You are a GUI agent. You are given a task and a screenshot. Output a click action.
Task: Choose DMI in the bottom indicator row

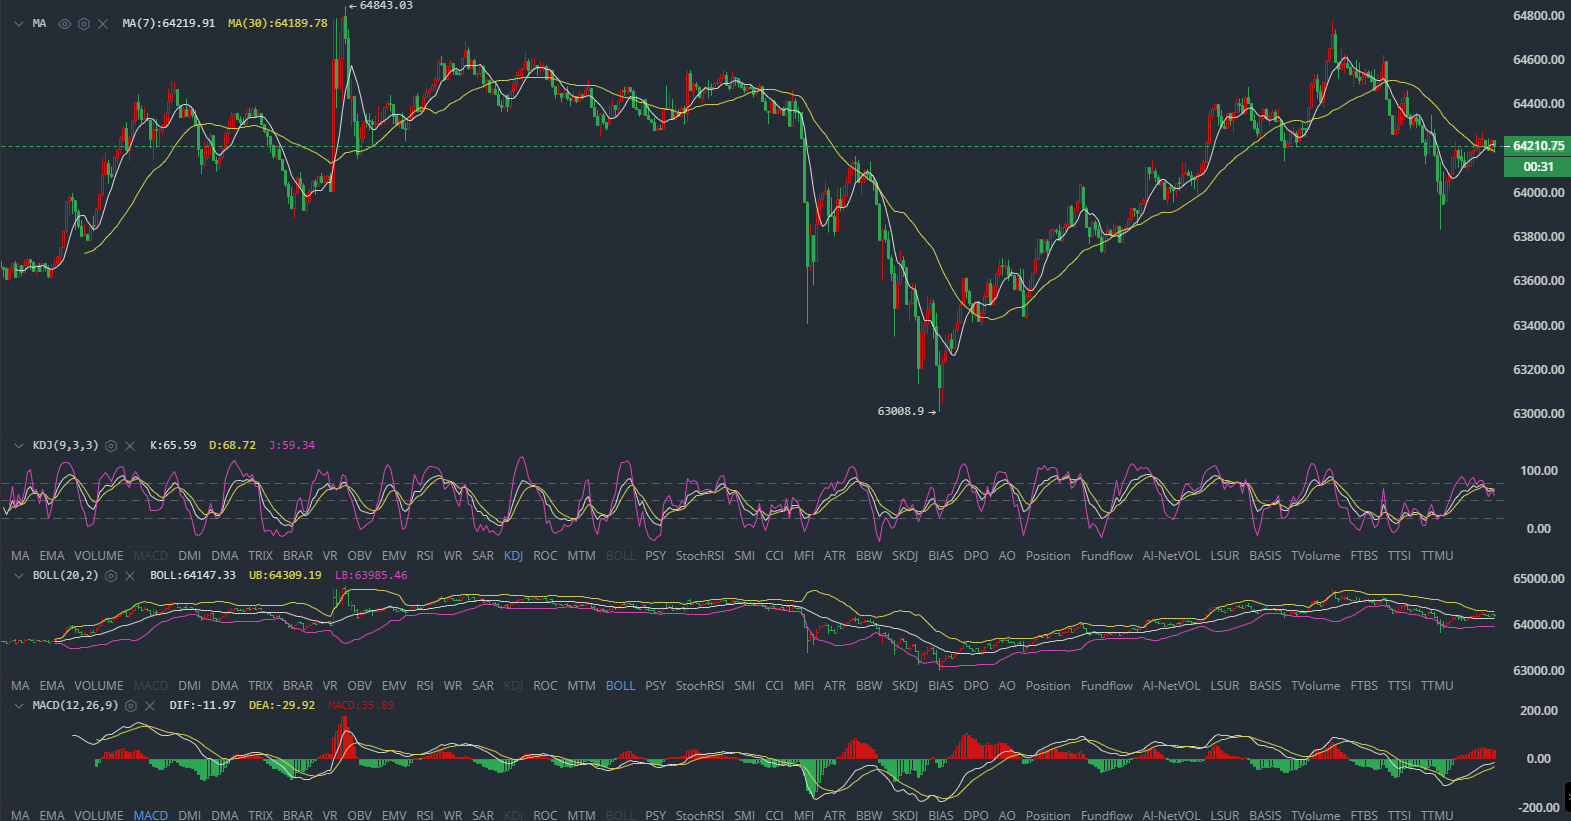(x=190, y=816)
